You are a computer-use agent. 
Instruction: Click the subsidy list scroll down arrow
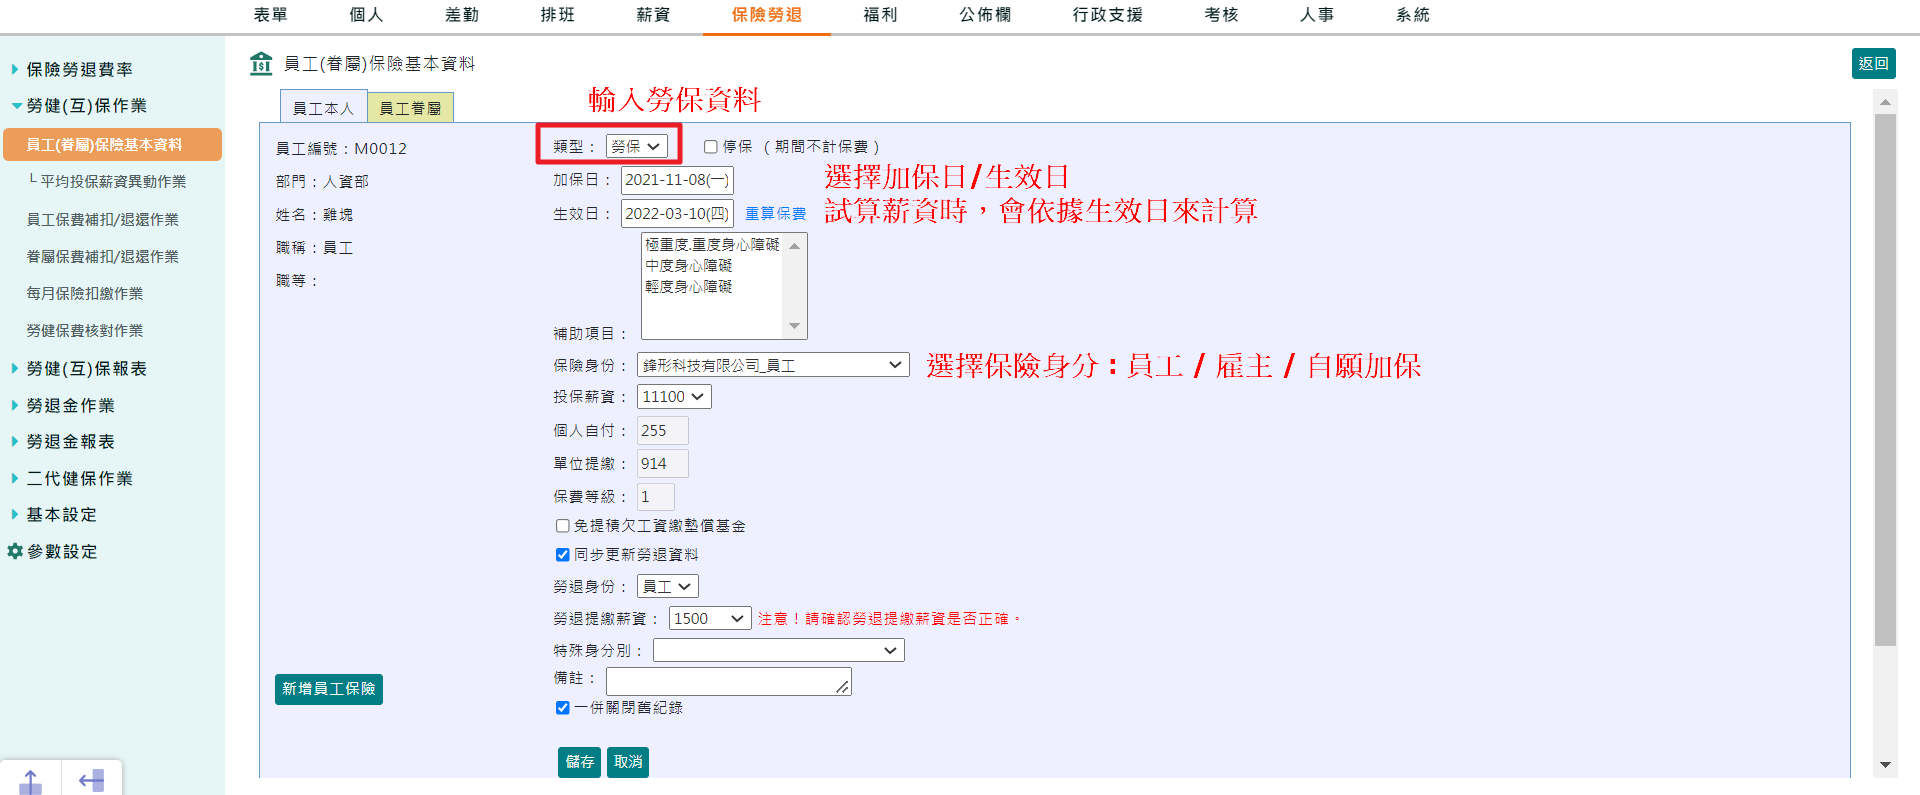(795, 326)
